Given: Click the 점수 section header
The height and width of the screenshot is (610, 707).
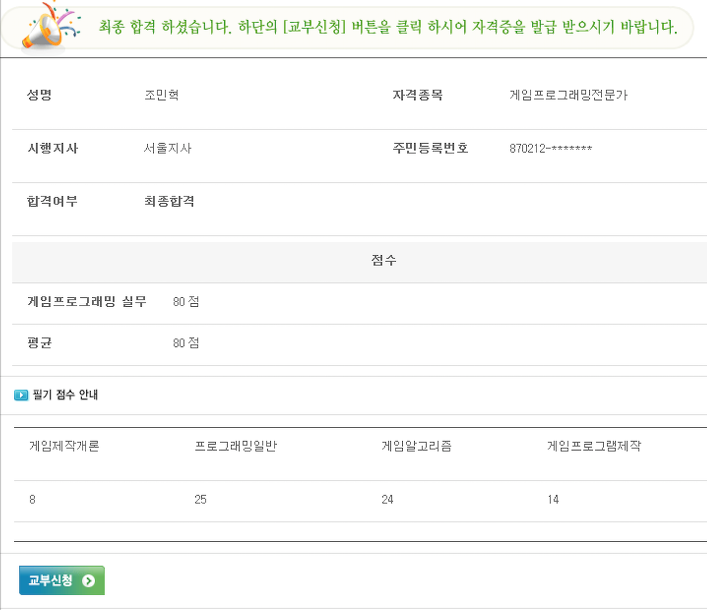Looking at the screenshot, I should [x=384, y=260].
